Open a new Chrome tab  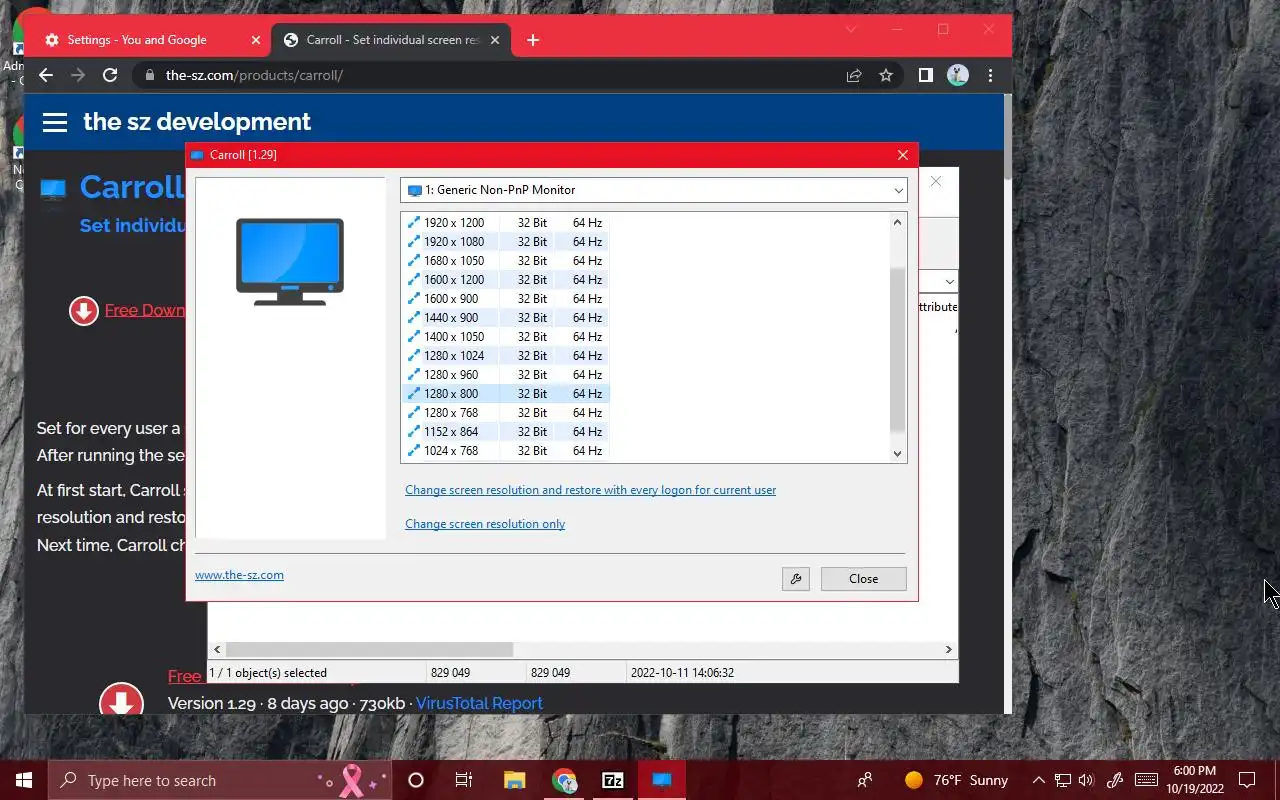tap(533, 40)
